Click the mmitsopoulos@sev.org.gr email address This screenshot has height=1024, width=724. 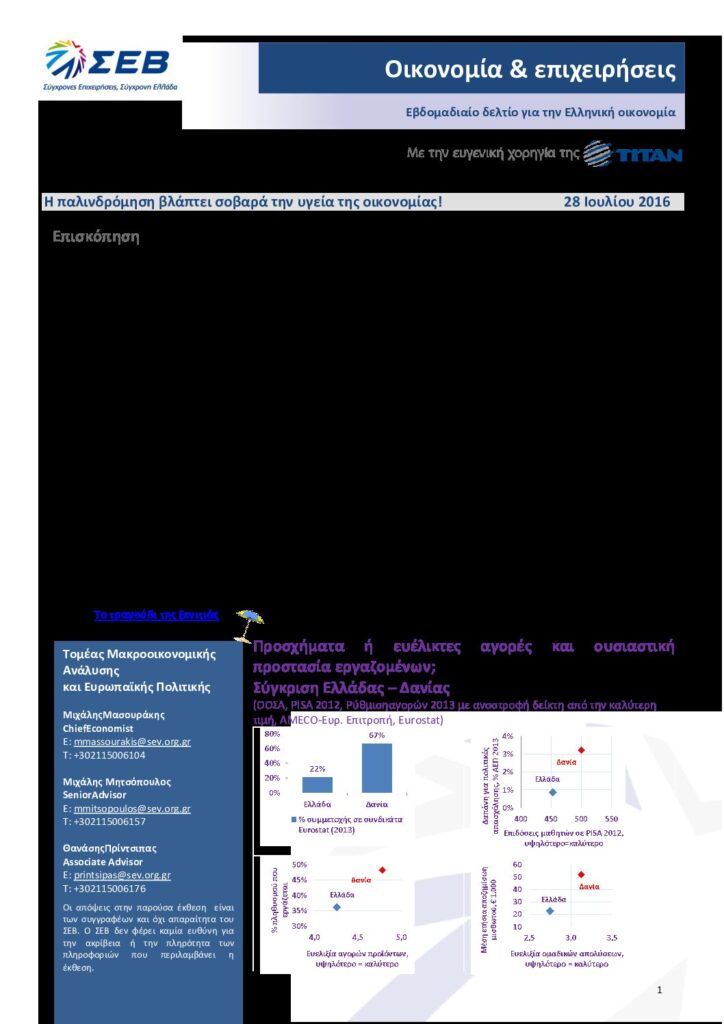click(x=132, y=808)
